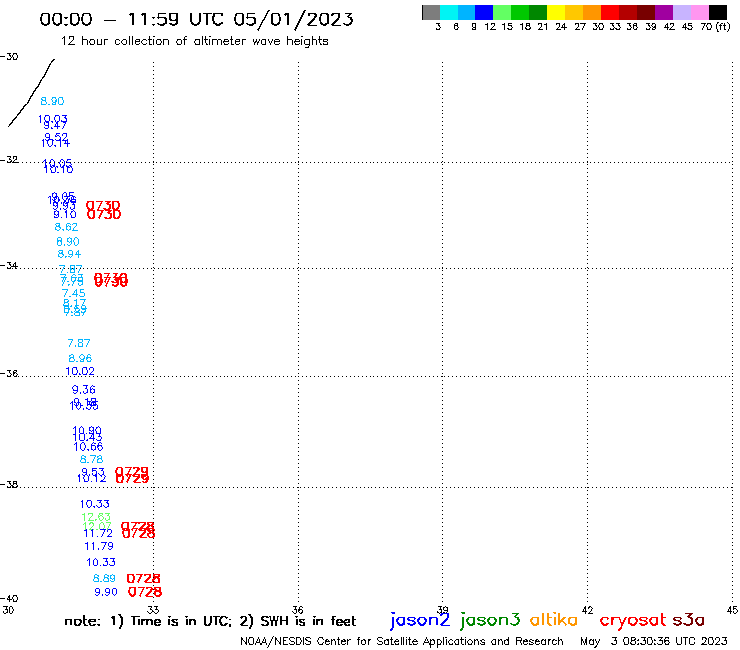The image size is (740, 650).
Task: Click wave height value 7.45
Action: point(74,294)
